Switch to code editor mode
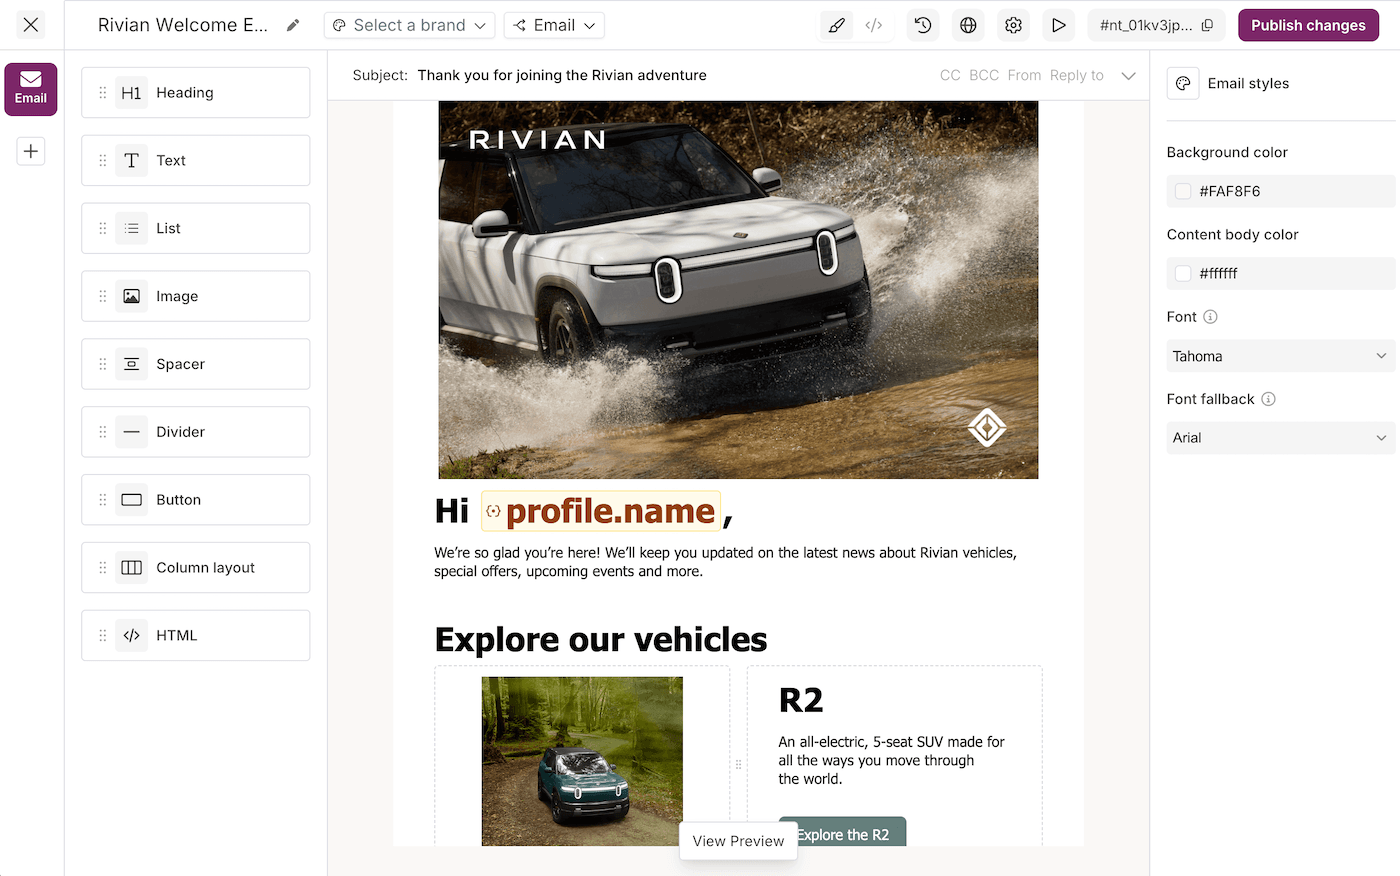This screenshot has width=1400, height=876. coord(874,25)
